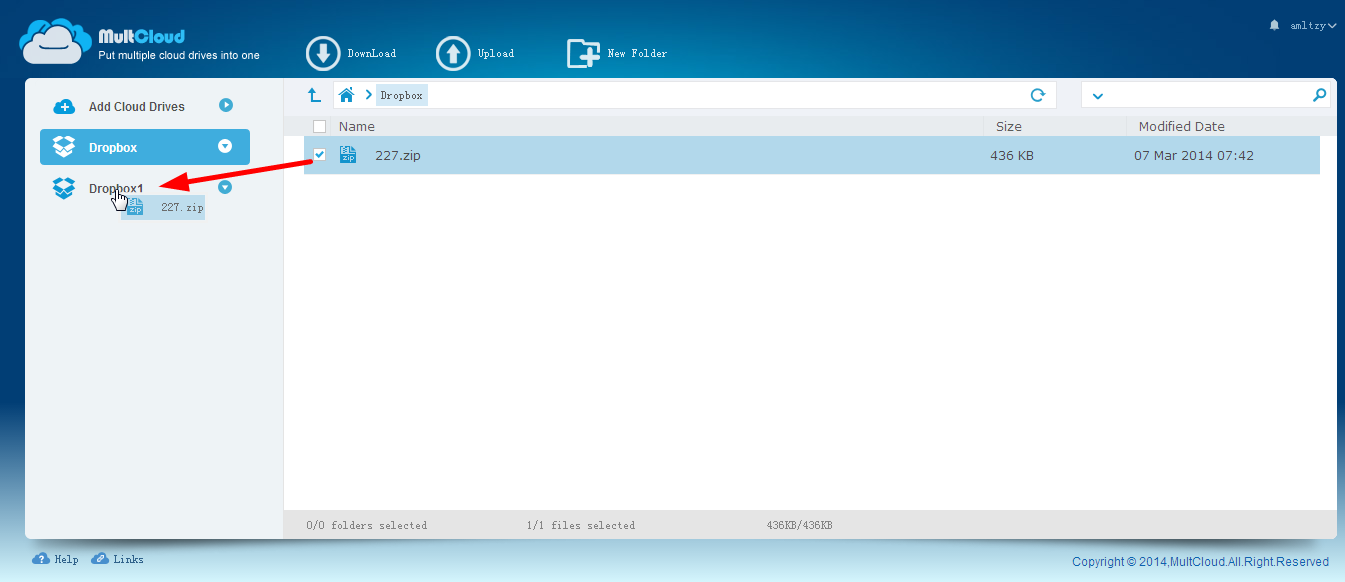The width and height of the screenshot is (1345, 582).
Task: Select the Dropbox drive in sidebar
Action: 145,147
